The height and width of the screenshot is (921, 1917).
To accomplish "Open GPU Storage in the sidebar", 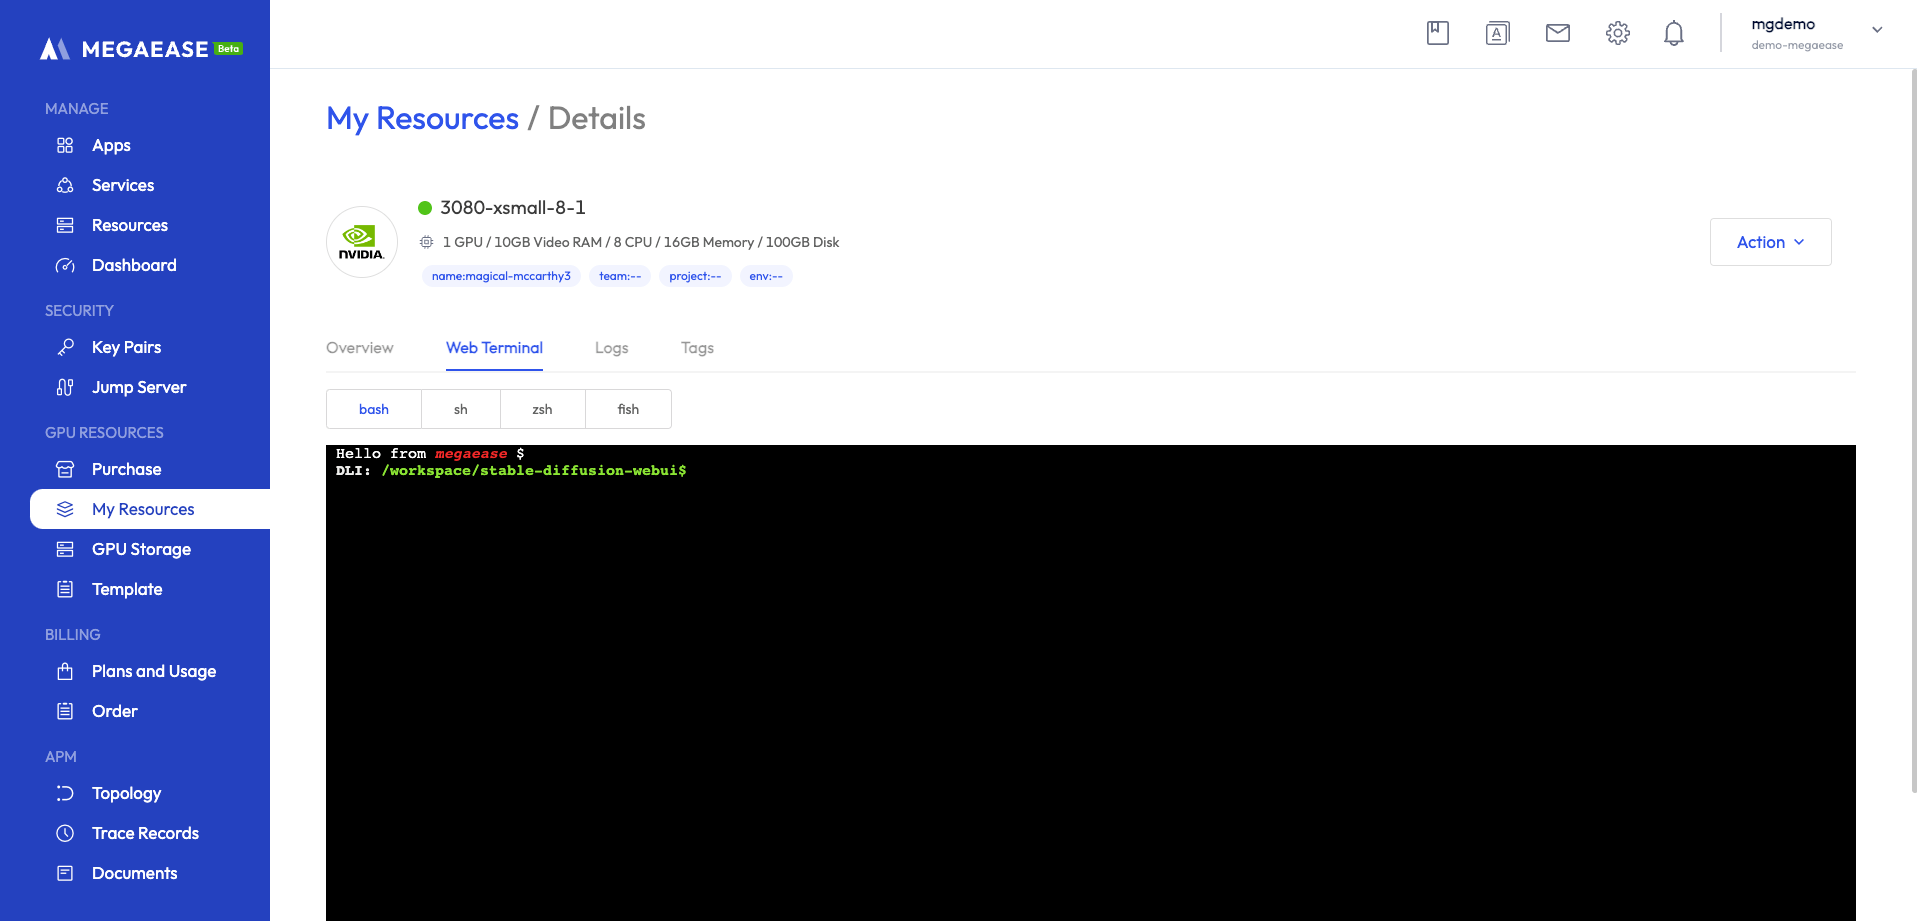I will coord(141,549).
